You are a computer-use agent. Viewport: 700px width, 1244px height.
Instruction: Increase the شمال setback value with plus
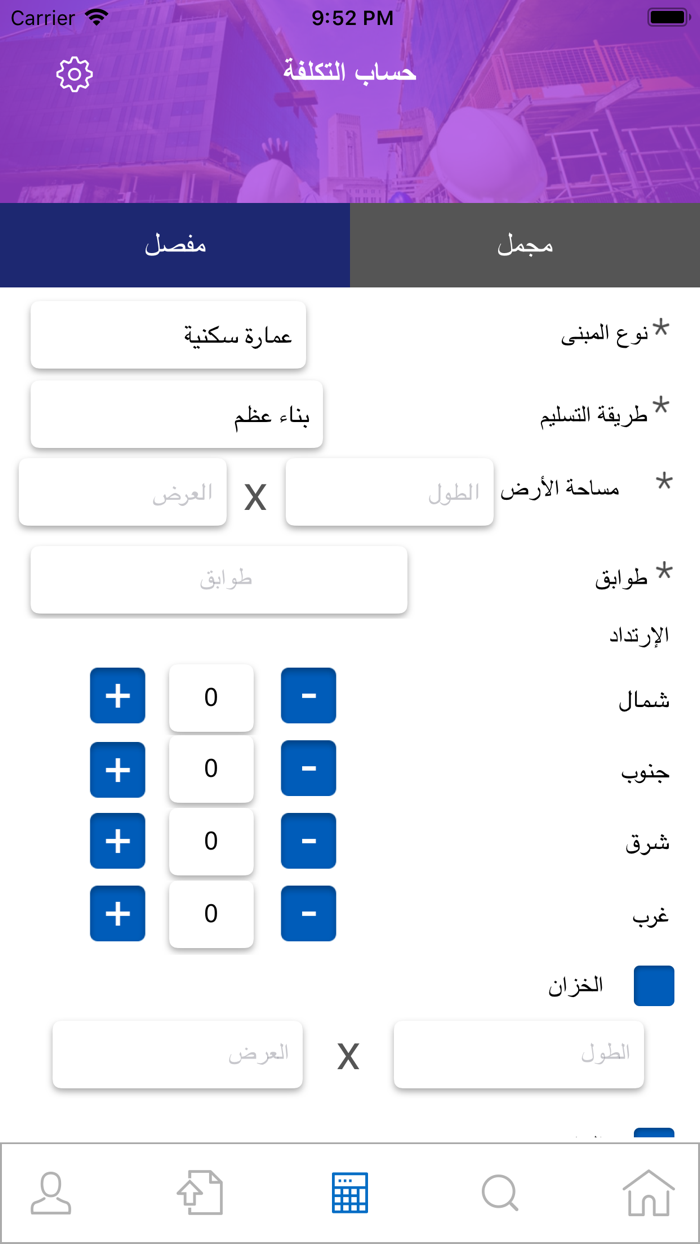click(x=117, y=696)
